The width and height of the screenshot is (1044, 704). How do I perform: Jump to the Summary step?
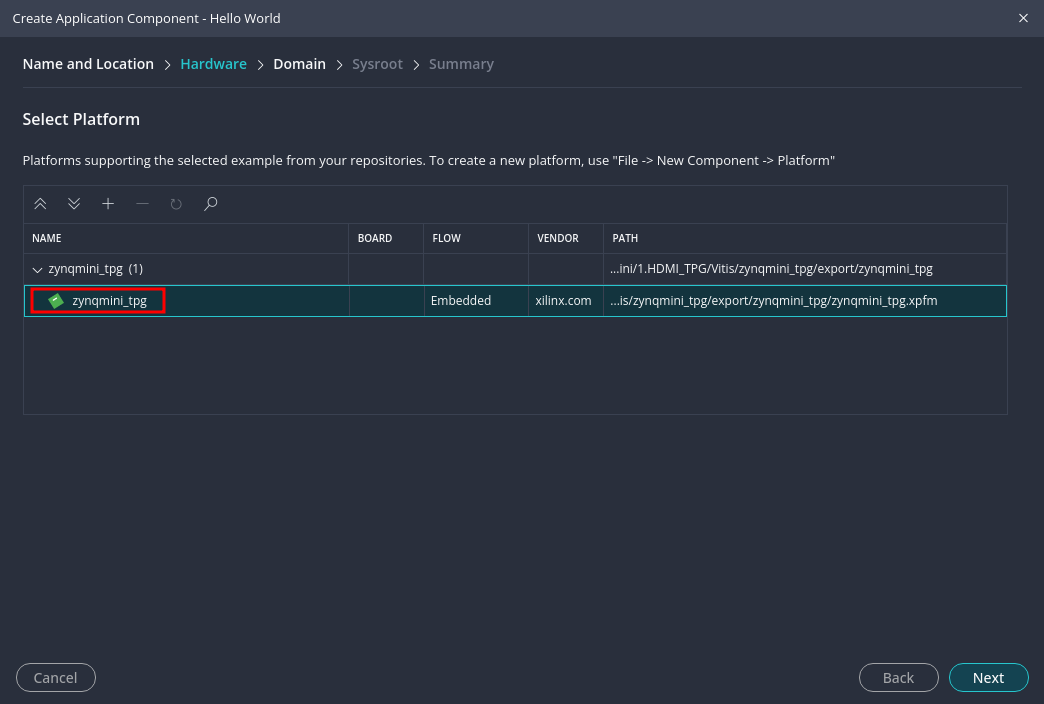click(x=461, y=64)
